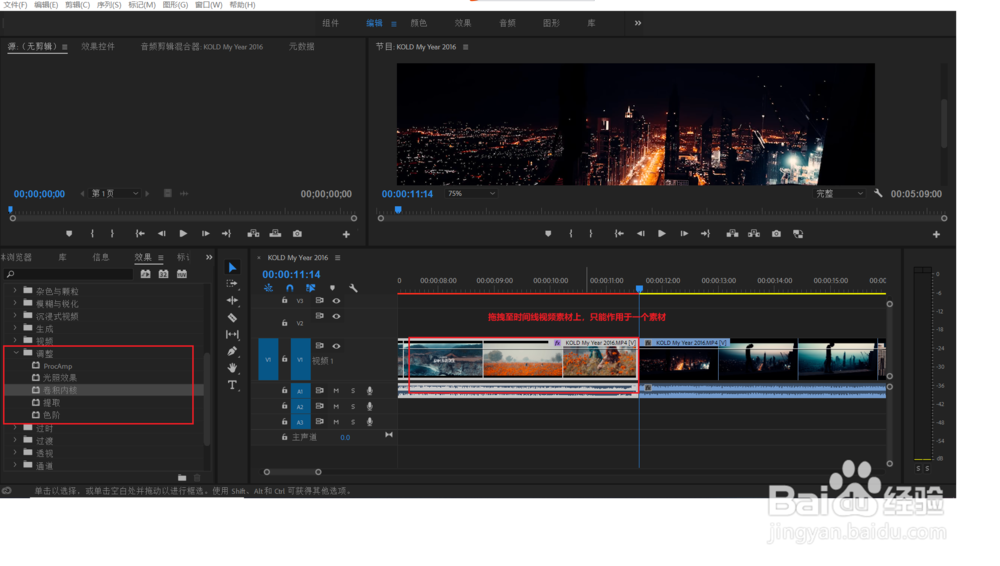Switch to the 颜色 workspace tab
The height and width of the screenshot is (566, 1000).
[x=418, y=23]
